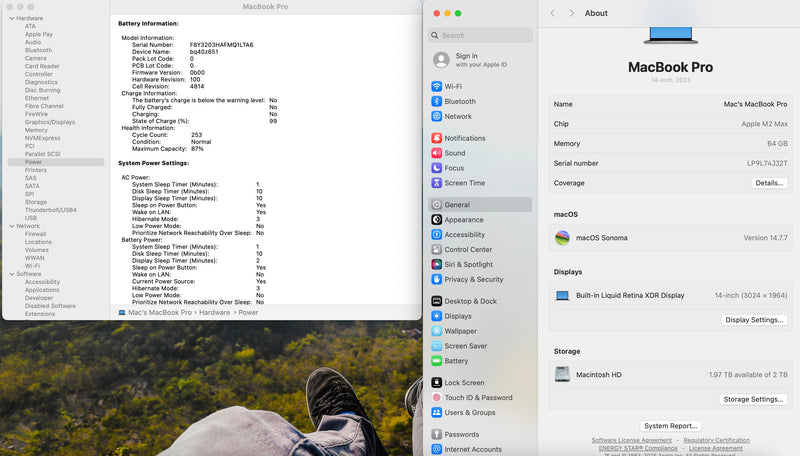800x456 pixels.
Task: Select NVMExpress in the Hardware list
Action: pos(42,138)
